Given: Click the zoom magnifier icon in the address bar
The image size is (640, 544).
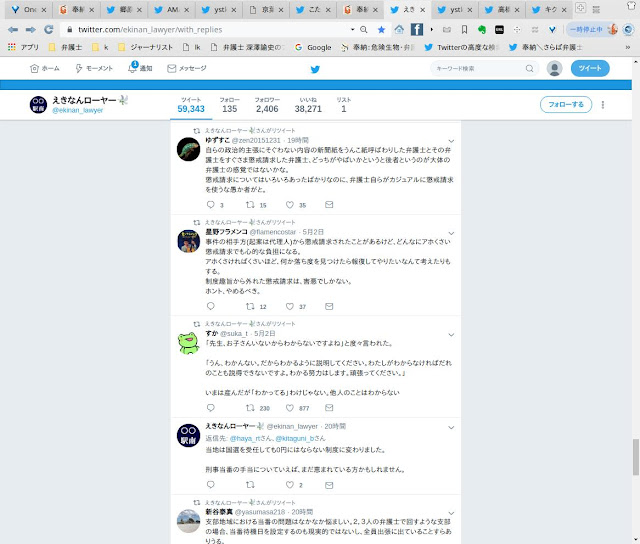Looking at the screenshot, I should pos(364,29).
